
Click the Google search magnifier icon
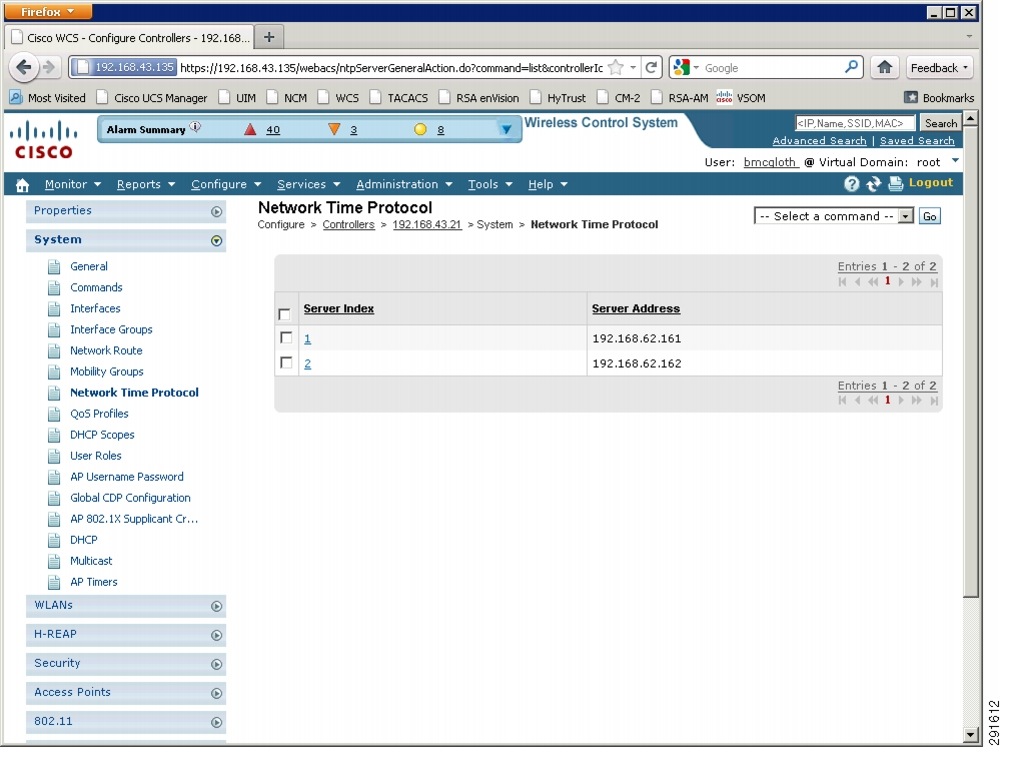(x=851, y=67)
